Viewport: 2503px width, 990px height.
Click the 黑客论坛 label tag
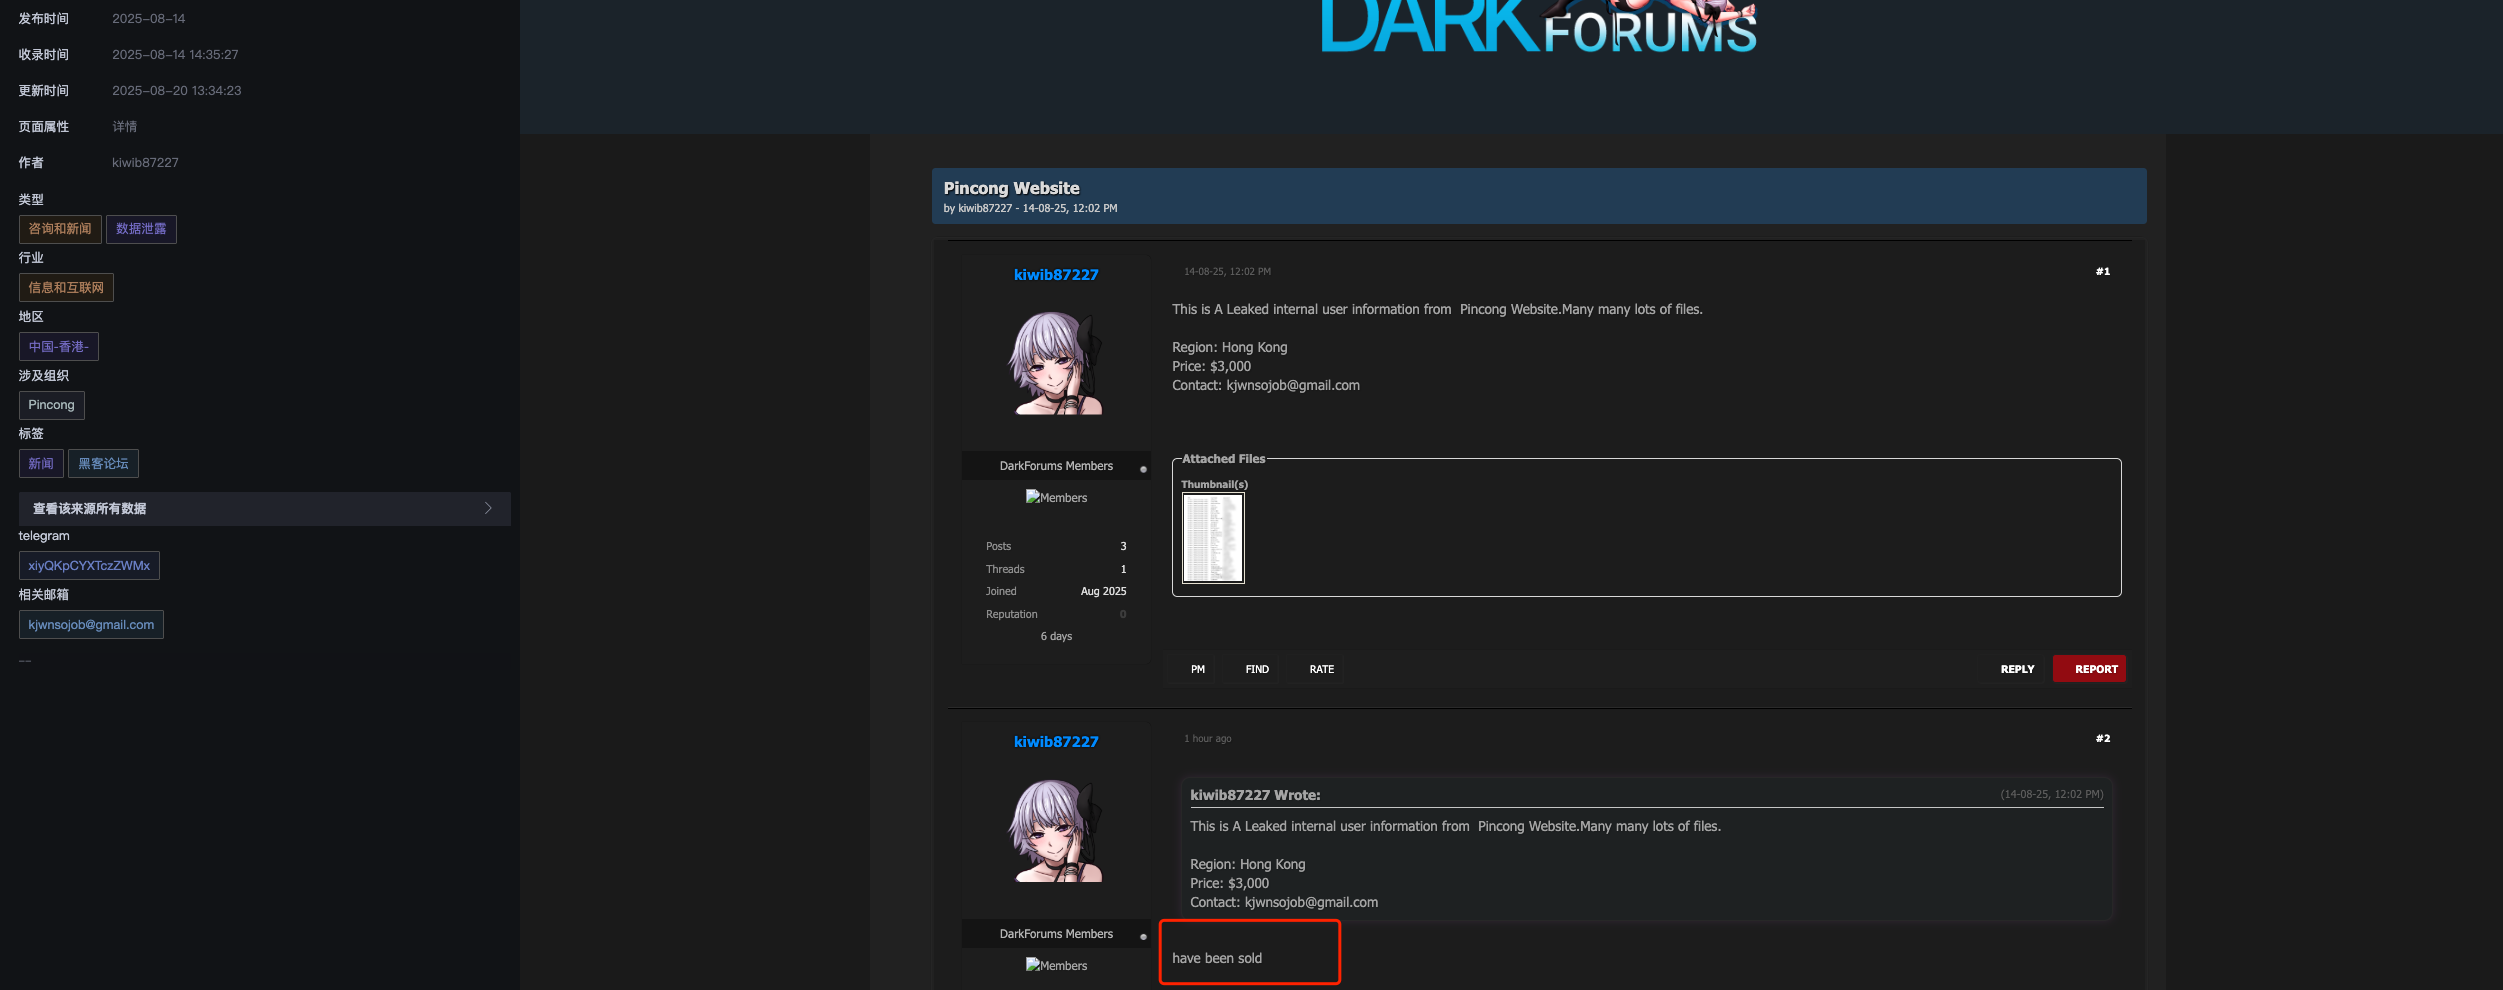click(x=103, y=464)
